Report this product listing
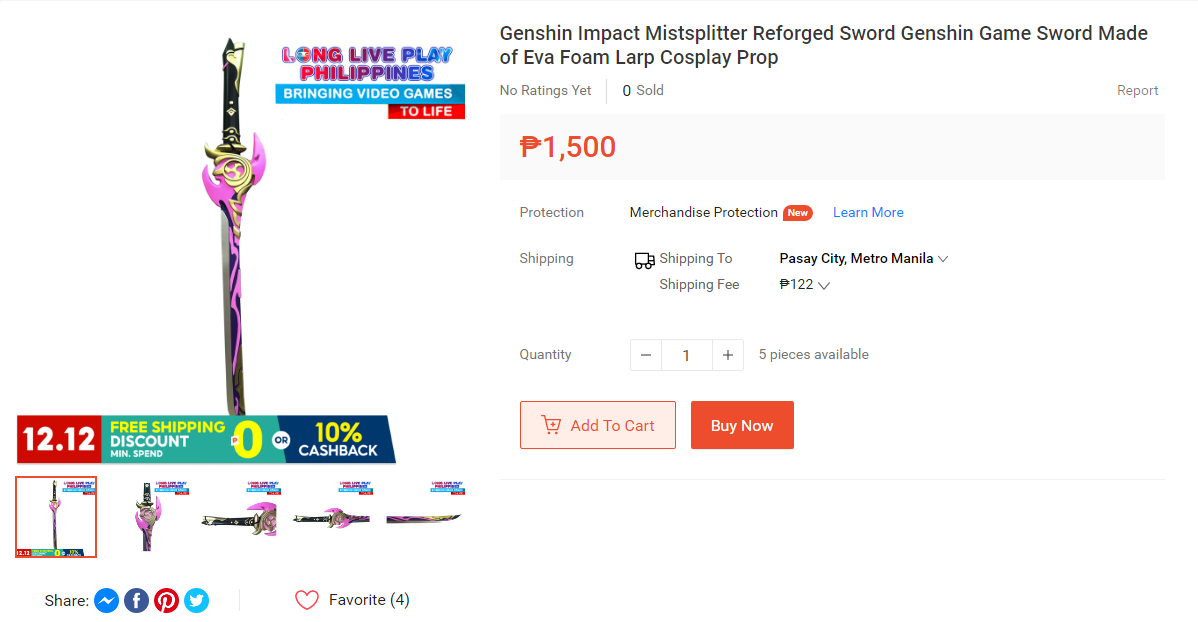Viewport: 1198px width, 622px height. 1137,90
